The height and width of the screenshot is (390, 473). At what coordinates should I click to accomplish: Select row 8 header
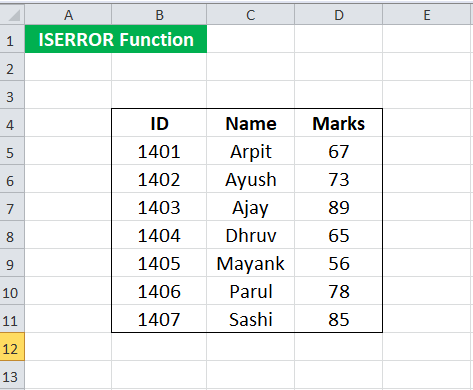tap(12, 235)
